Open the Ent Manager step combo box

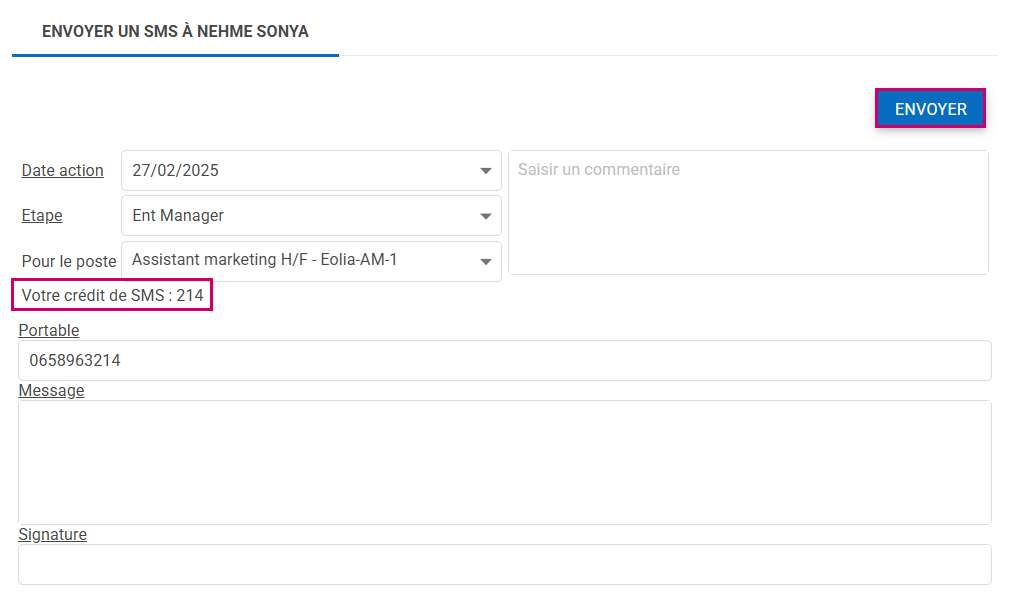(300, 216)
